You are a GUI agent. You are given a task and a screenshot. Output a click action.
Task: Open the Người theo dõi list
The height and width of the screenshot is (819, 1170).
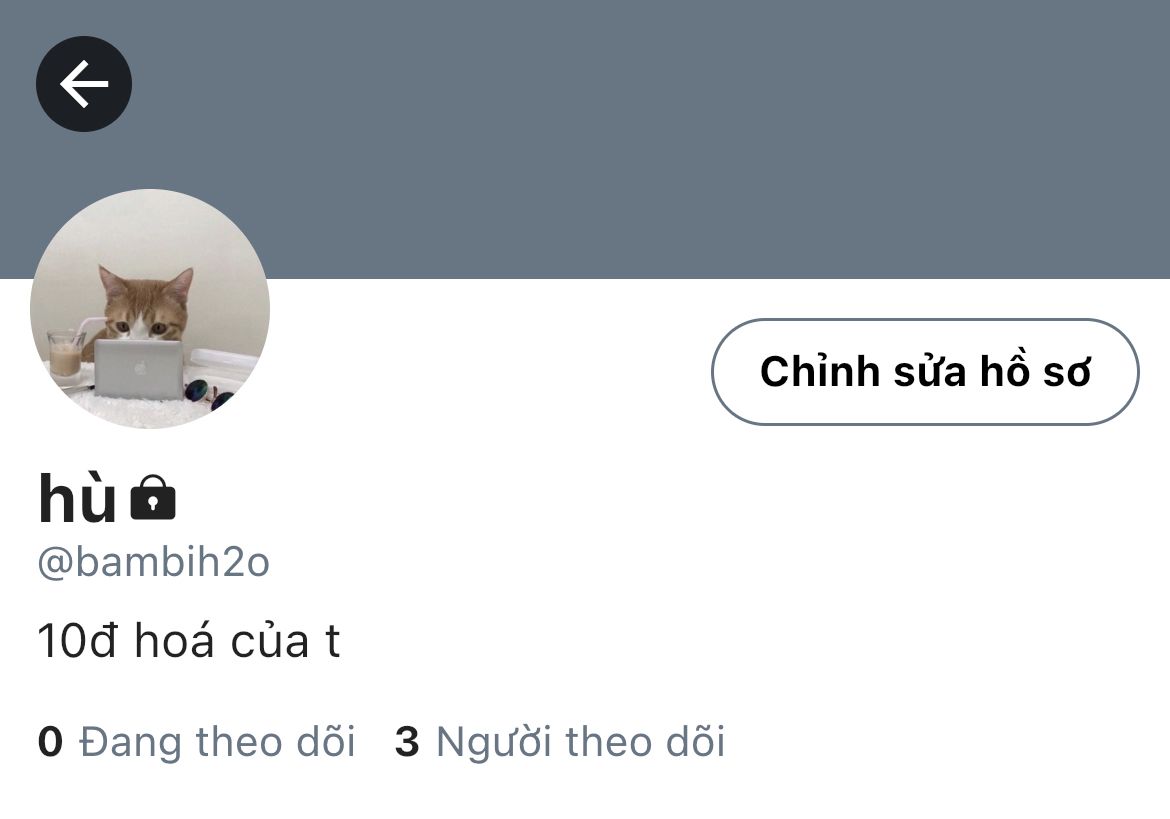pyautogui.click(x=581, y=742)
